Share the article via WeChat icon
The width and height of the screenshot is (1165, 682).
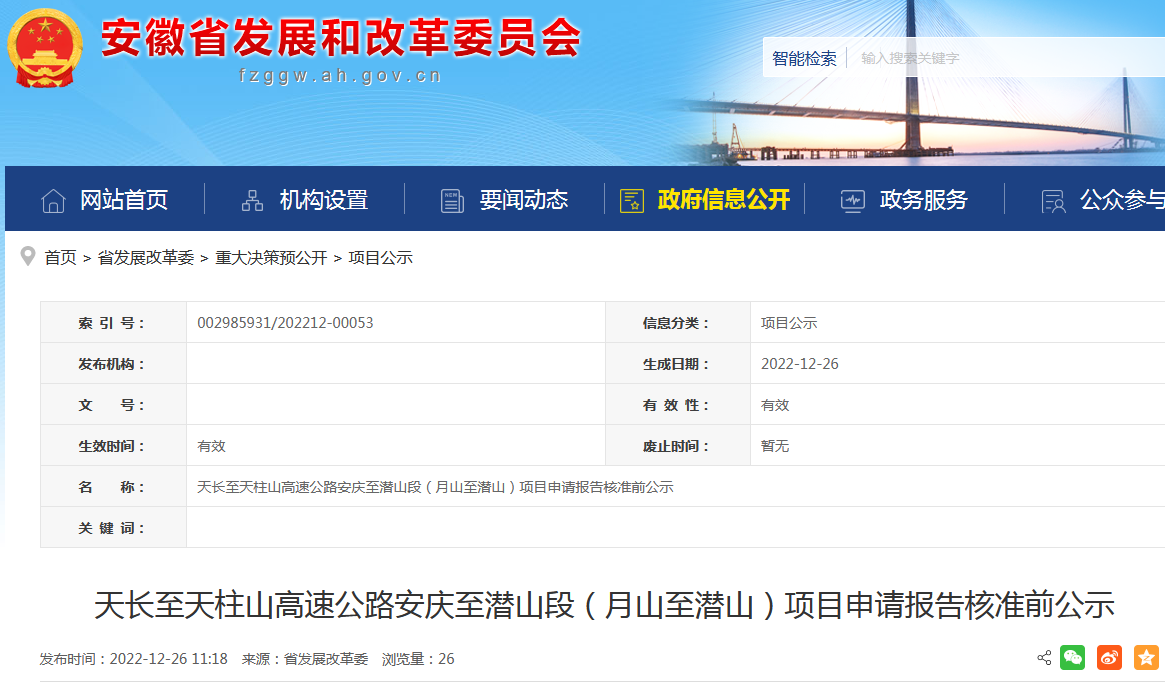[x=1073, y=657]
